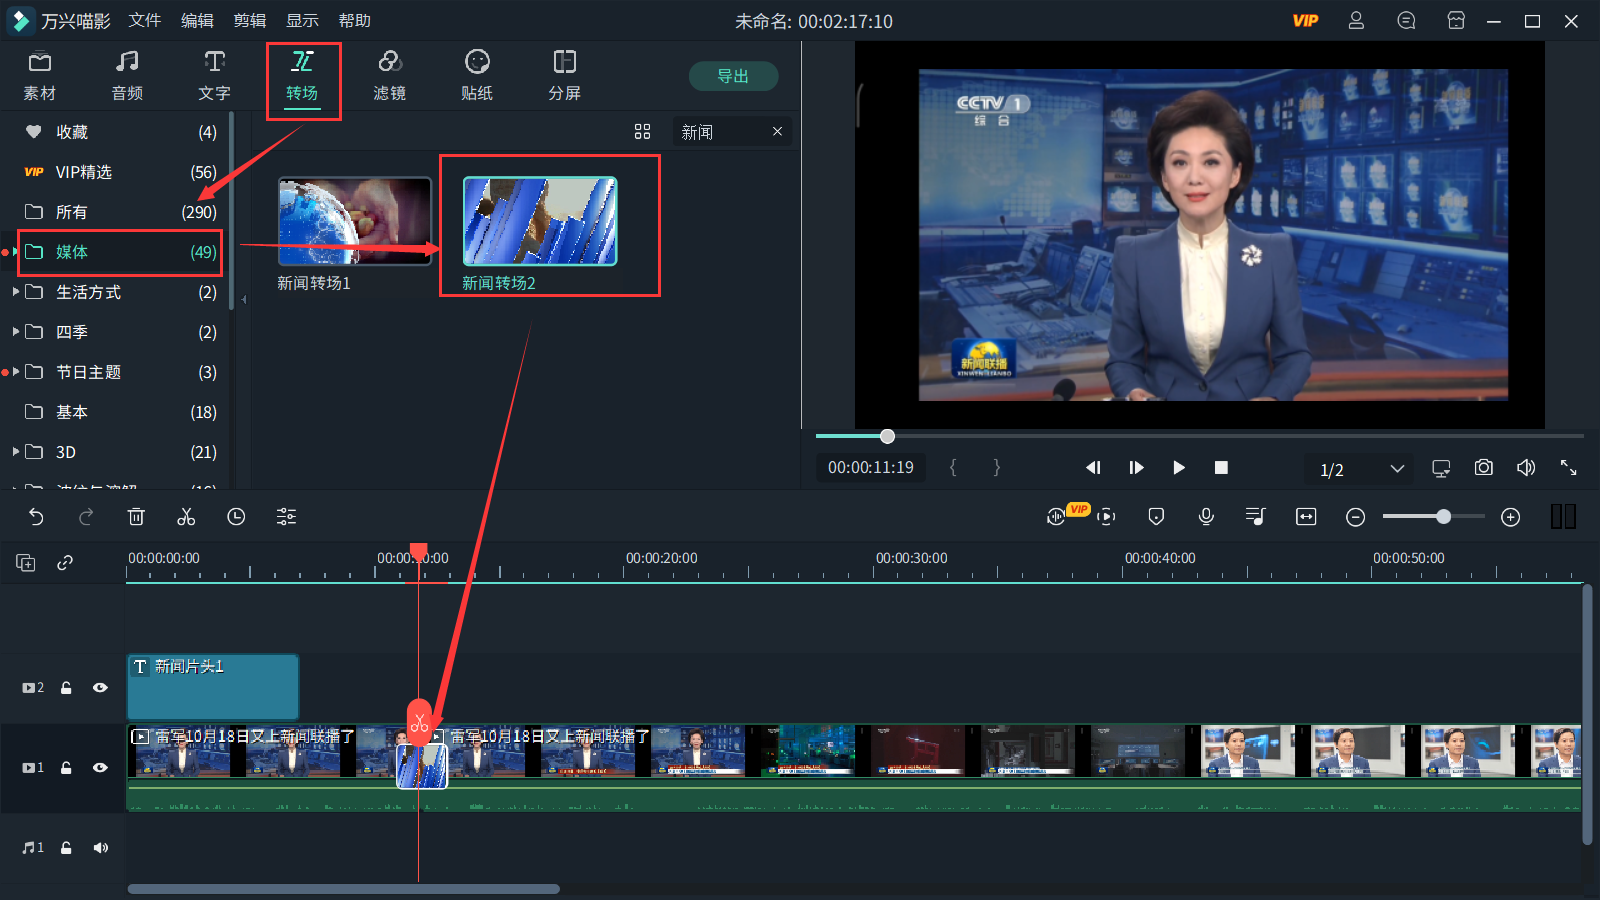
Task: Select the scissors split tool
Action: 186,517
